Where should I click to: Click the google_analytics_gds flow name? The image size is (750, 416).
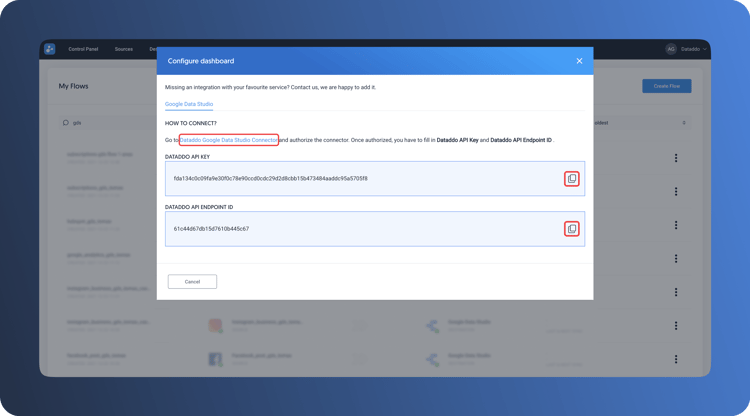(x=99, y=255)
